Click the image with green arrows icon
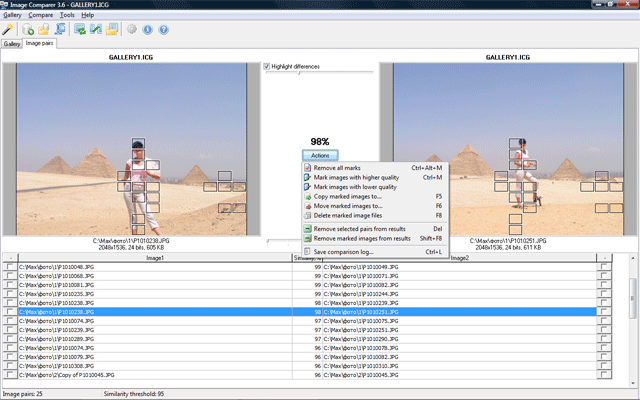The image size is (640, 400). click(x=80, y=29)
